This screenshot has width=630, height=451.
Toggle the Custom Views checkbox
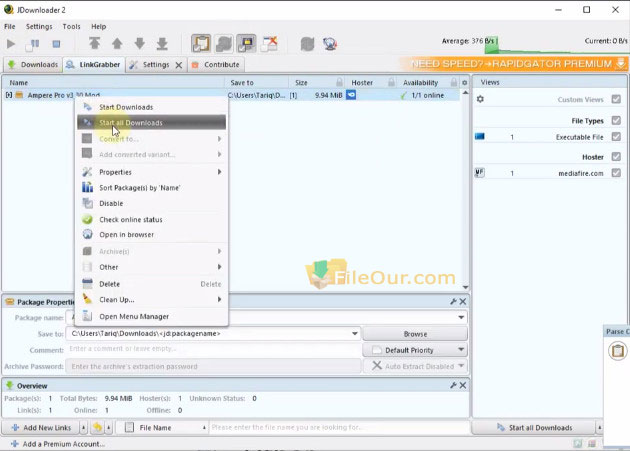click(x=616, y=99)
